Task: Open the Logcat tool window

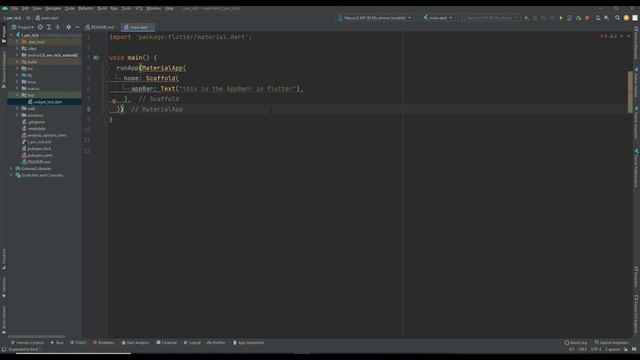Action: coord(192,343)
